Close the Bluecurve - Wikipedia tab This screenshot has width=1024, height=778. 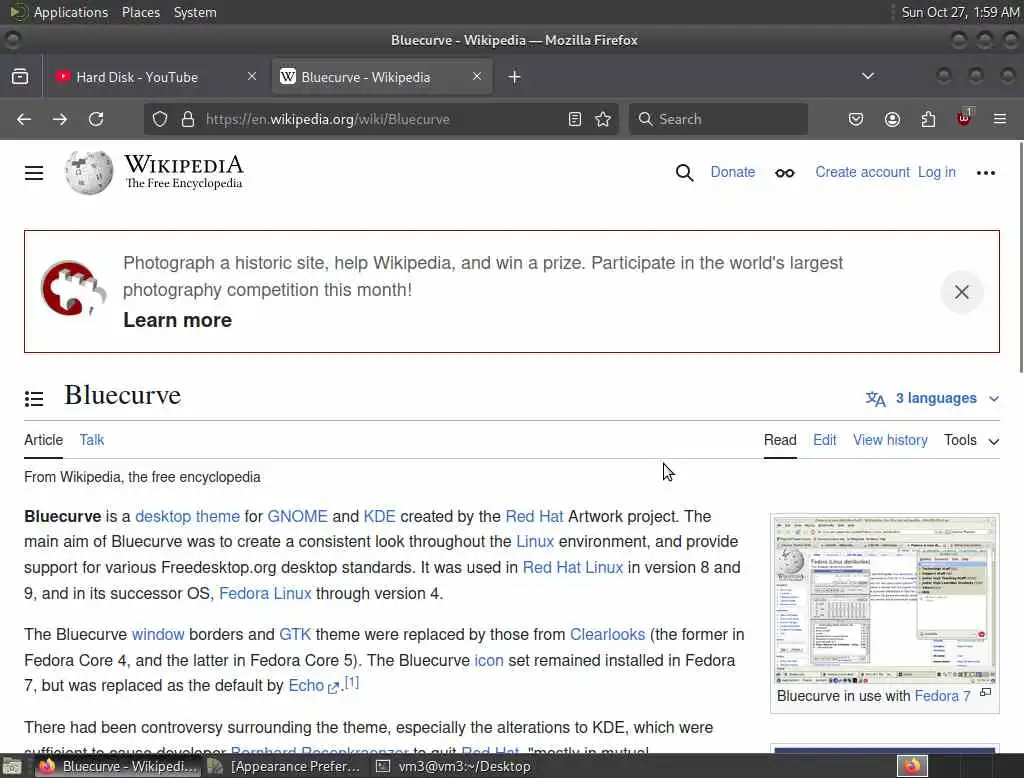click(x=477, y=76)
